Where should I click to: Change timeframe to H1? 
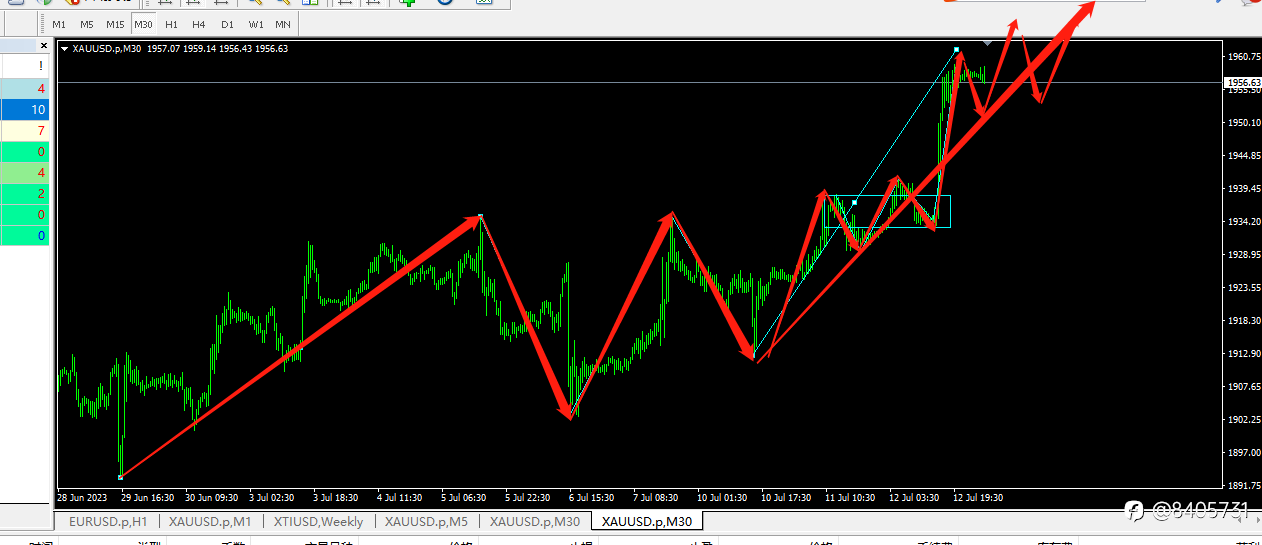click(171, 24)
